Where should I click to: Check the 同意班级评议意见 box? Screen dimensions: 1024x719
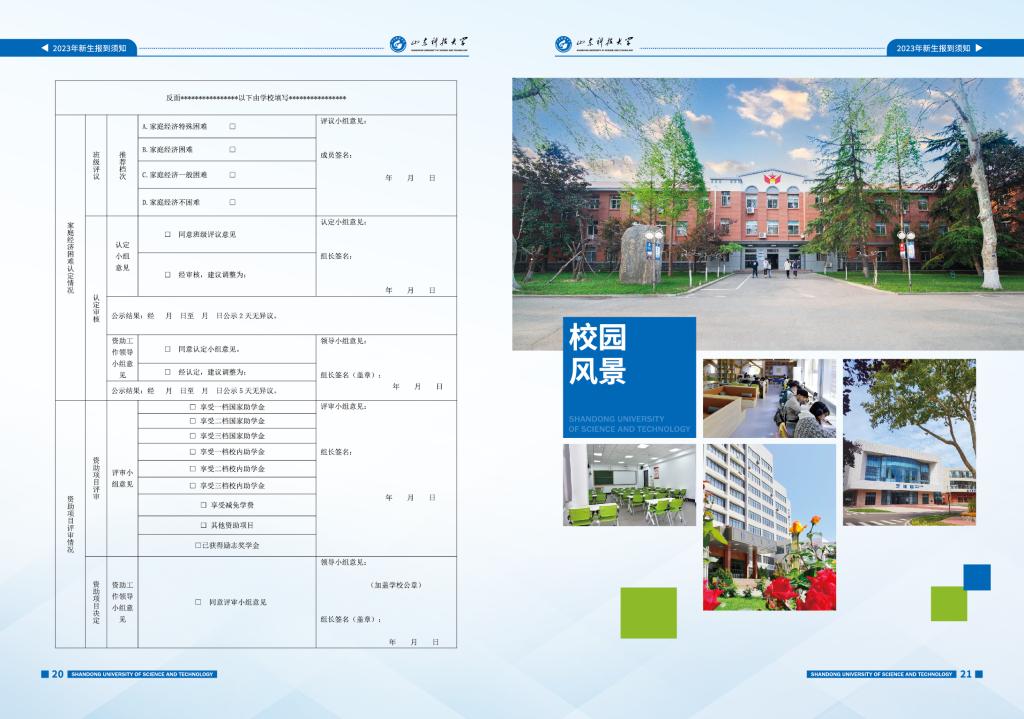(x=168, y=234)
